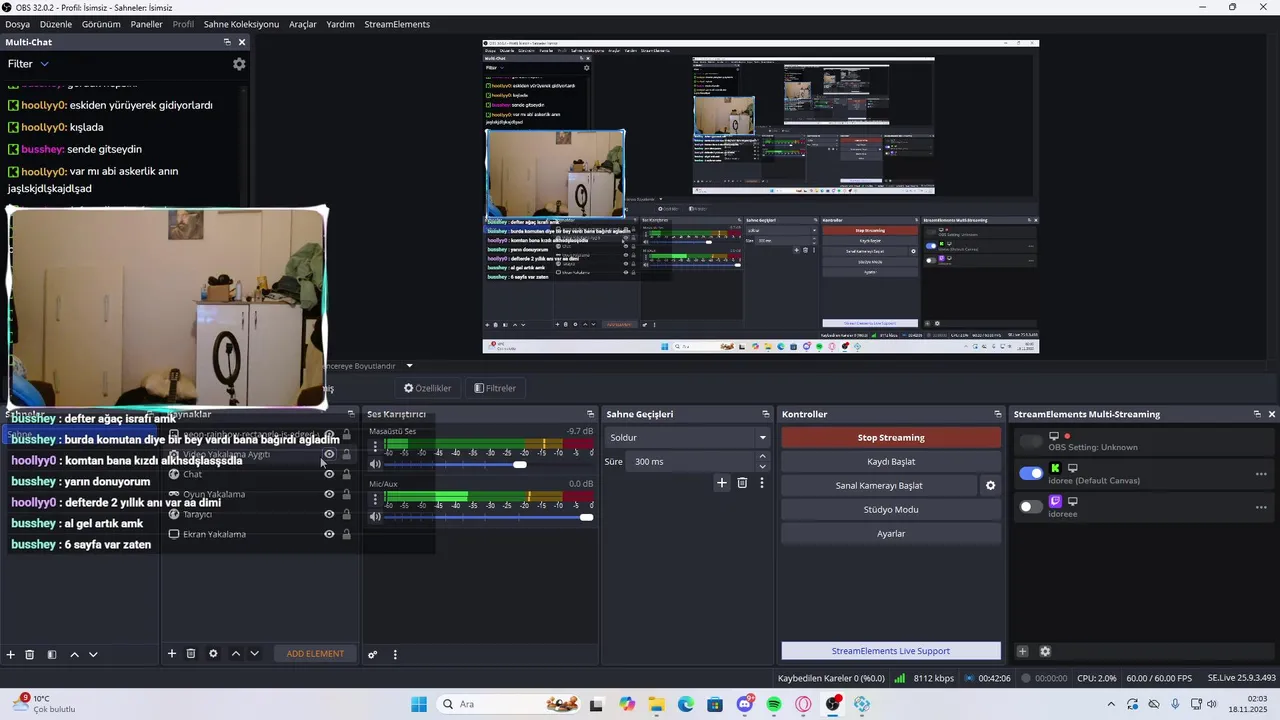Open StreamElements Multi-Streaming settings gear

(1045, 651)
